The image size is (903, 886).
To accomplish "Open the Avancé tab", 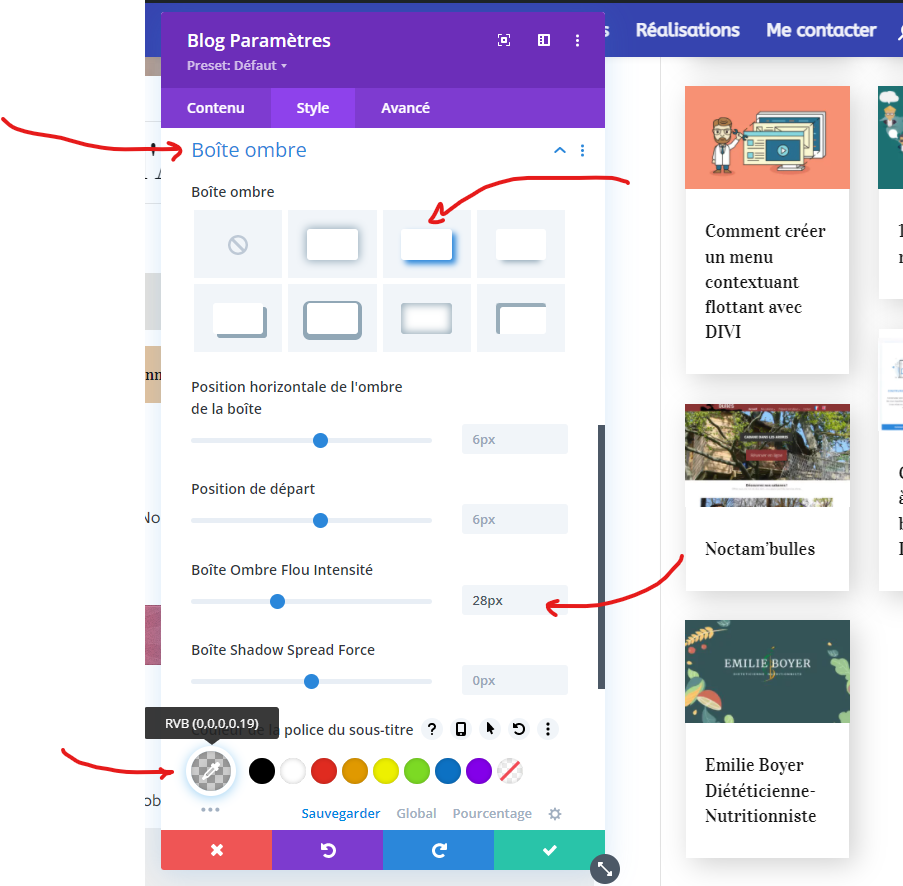I will click(405, 107).
